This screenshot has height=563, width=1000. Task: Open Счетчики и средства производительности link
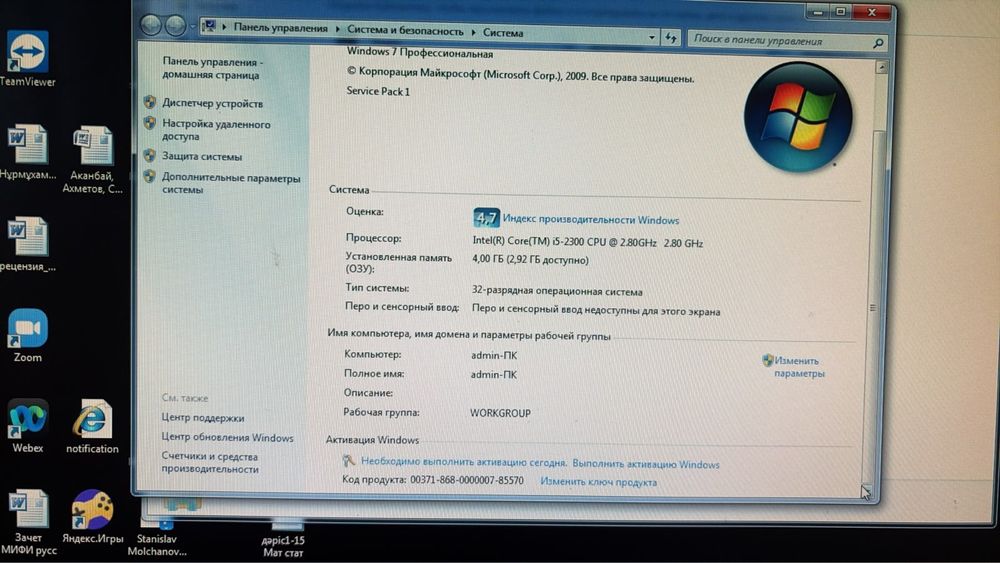(210, 463)
